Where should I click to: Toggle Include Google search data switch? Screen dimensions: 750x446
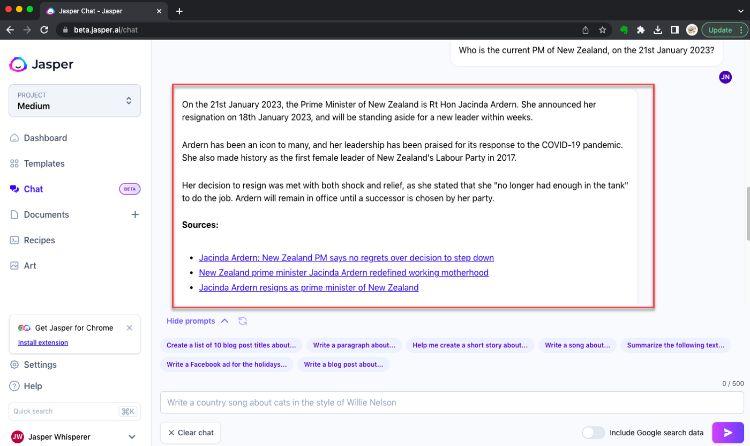[x=593, y=432]
